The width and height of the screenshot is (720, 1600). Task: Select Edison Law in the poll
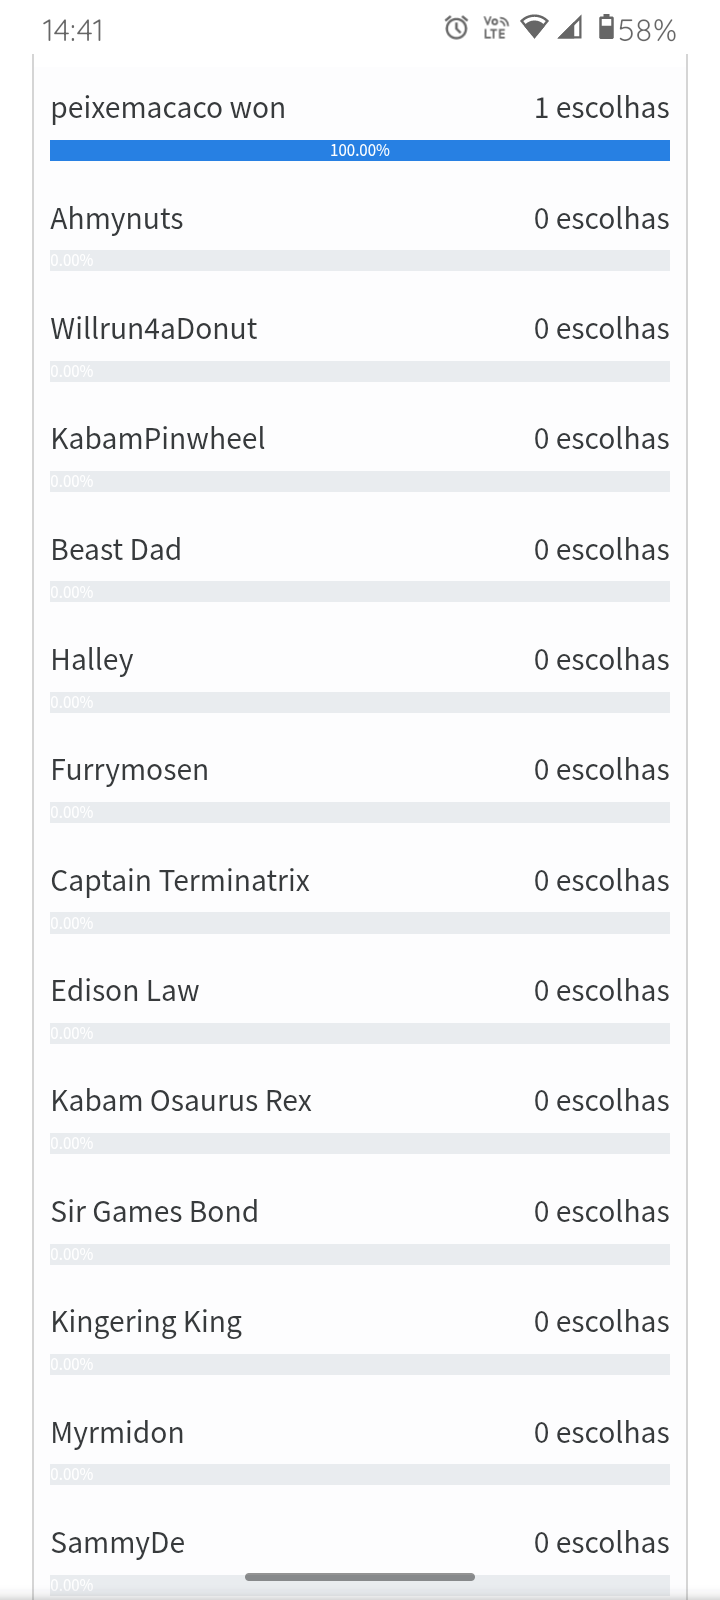click(125, 991)
